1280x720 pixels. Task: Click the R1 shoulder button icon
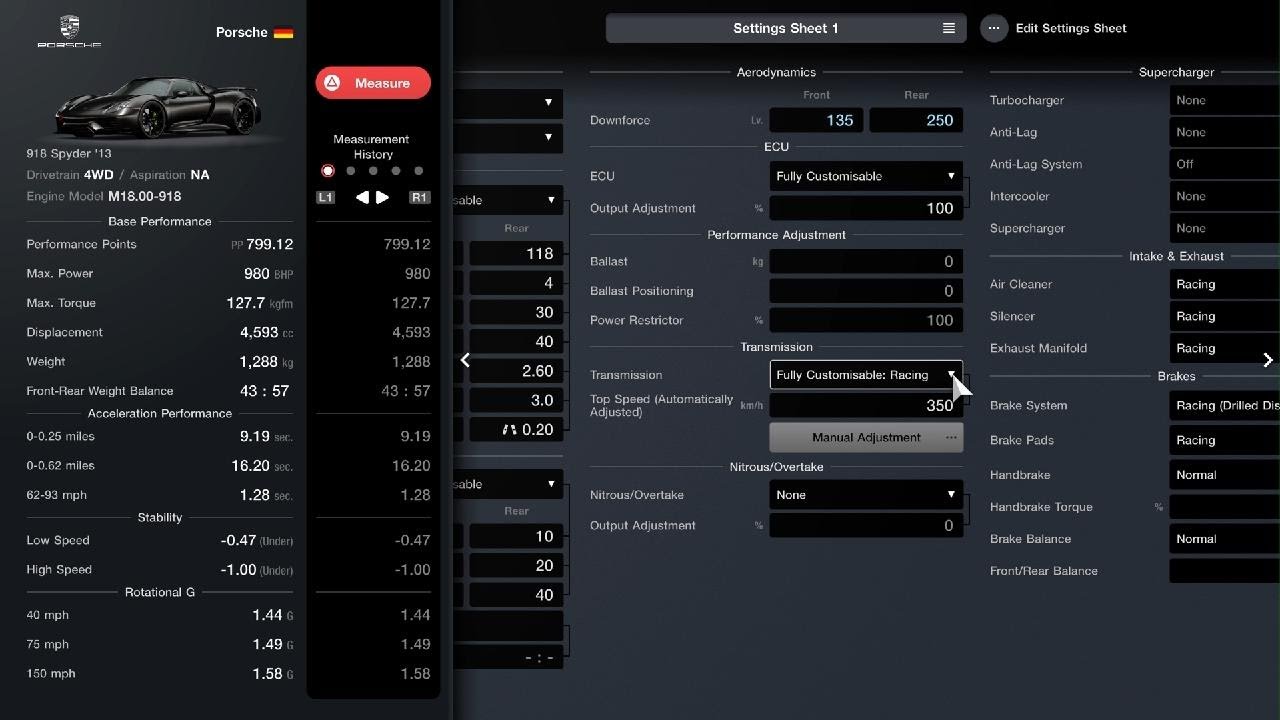click(419, 198)
